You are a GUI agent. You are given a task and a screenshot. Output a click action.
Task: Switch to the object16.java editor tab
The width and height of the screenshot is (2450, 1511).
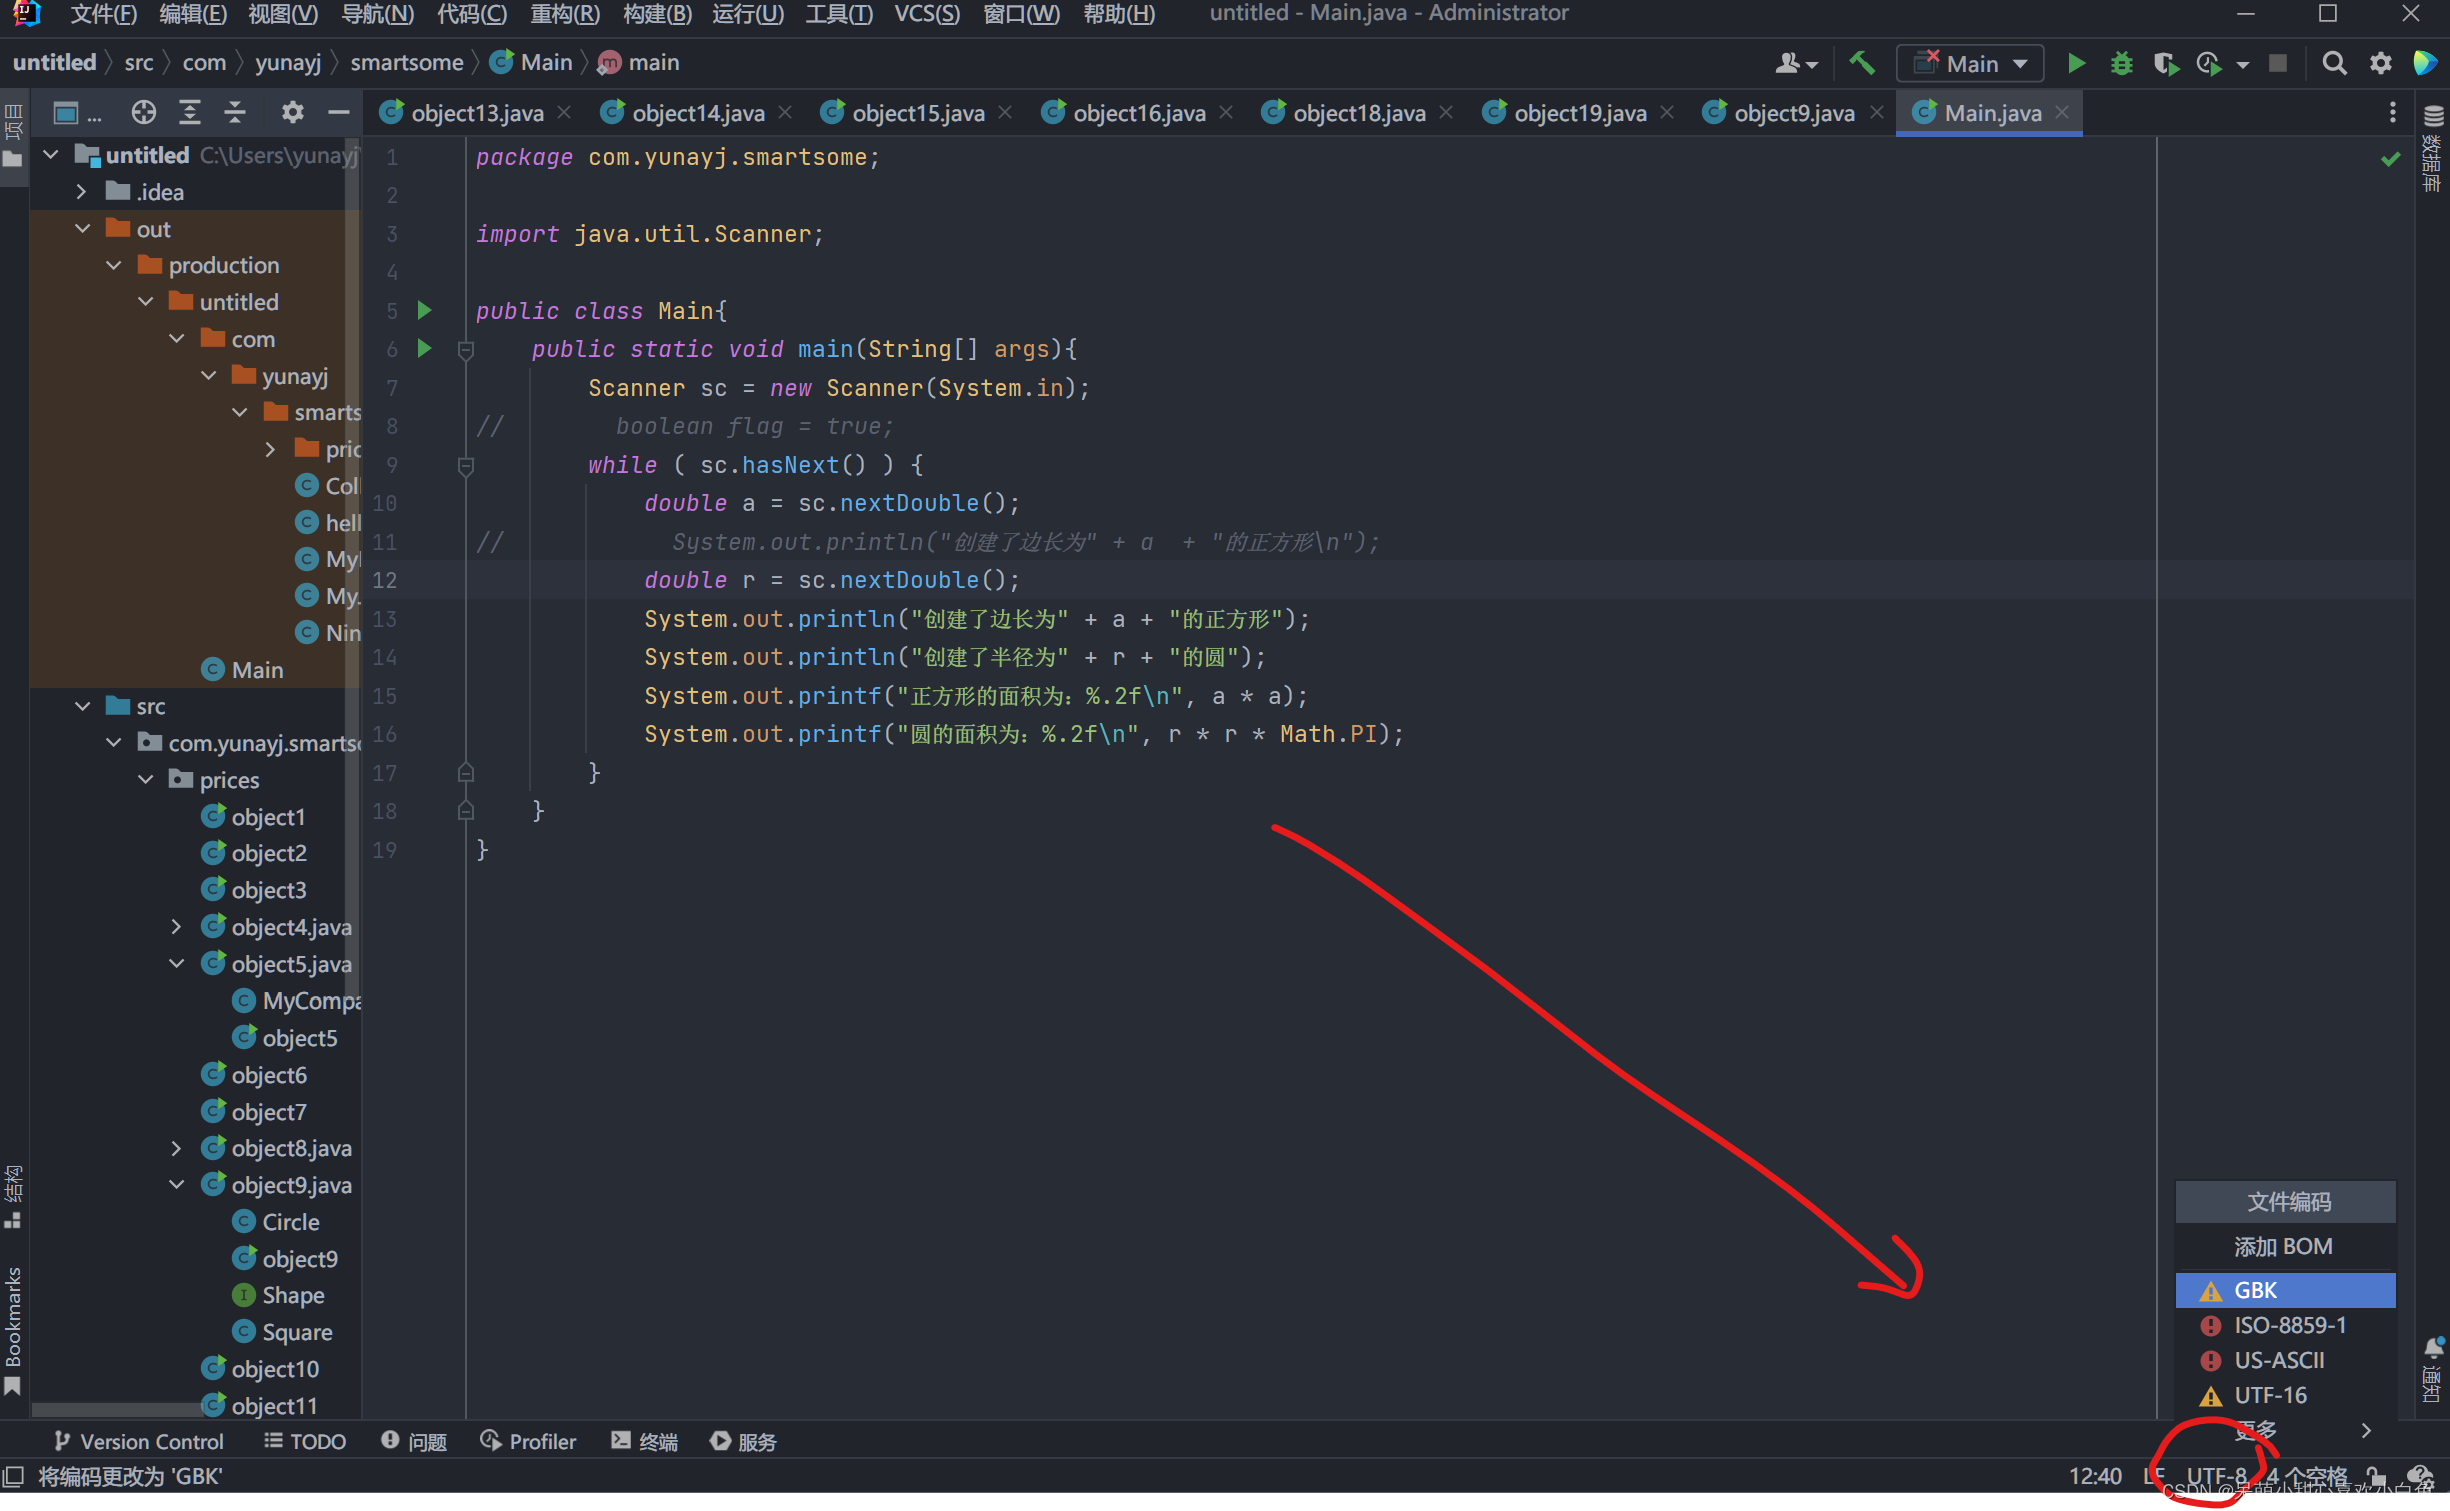click(1138, 113)
